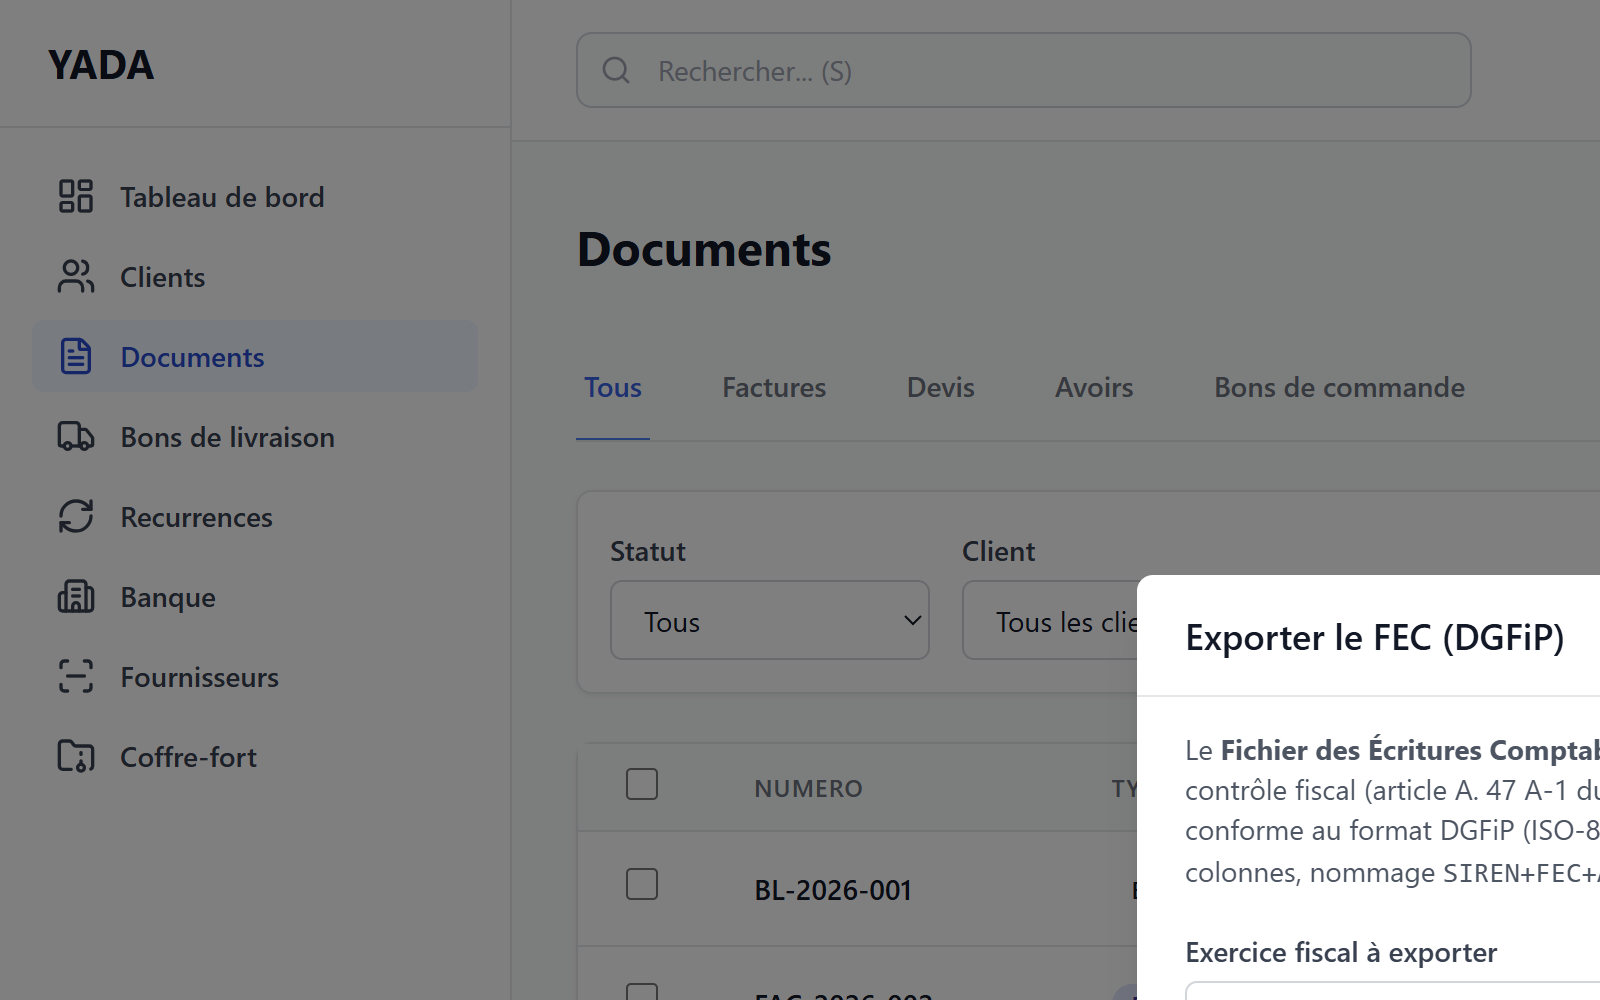Click the Tableau de bord grid icon
The image size is (1600, 1000).
tap(76, 196)
